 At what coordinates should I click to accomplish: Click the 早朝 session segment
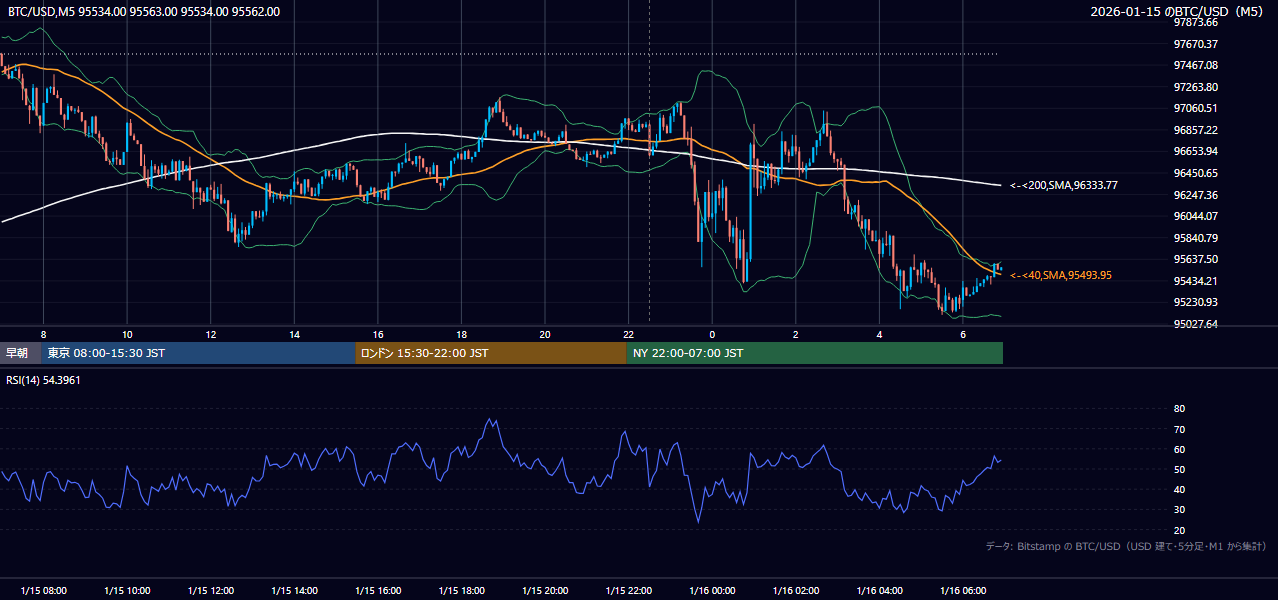click(20, 353)
